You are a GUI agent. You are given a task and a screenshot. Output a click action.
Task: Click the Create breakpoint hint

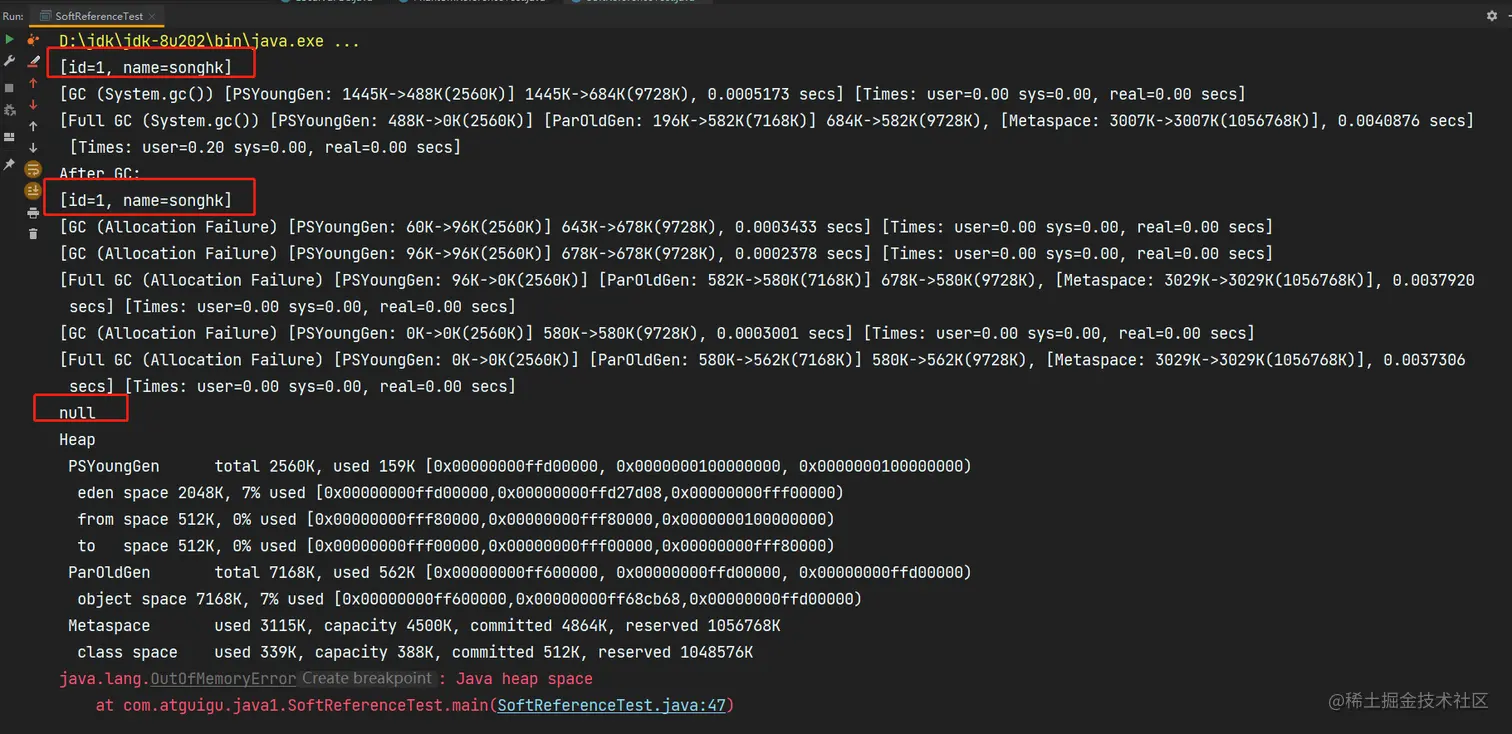pyautogui.click(x=367, y=679)
